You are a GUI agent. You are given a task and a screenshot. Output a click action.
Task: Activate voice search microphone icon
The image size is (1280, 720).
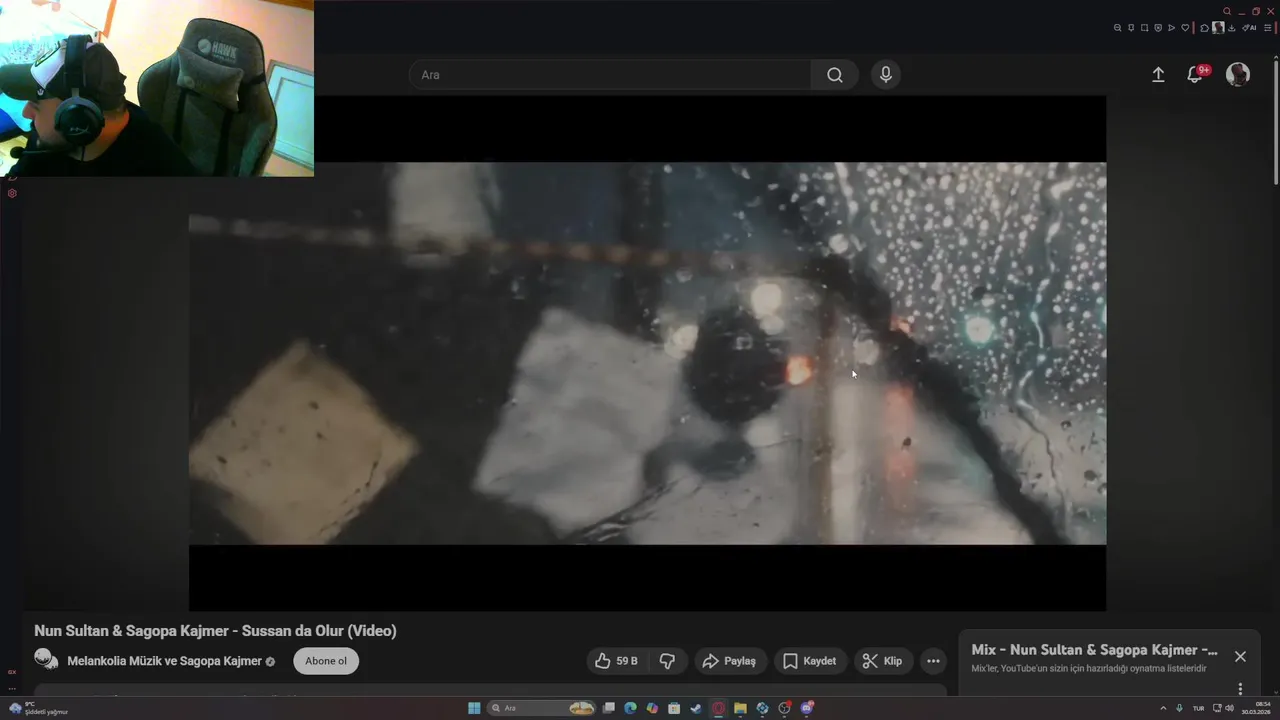(885, 75)
